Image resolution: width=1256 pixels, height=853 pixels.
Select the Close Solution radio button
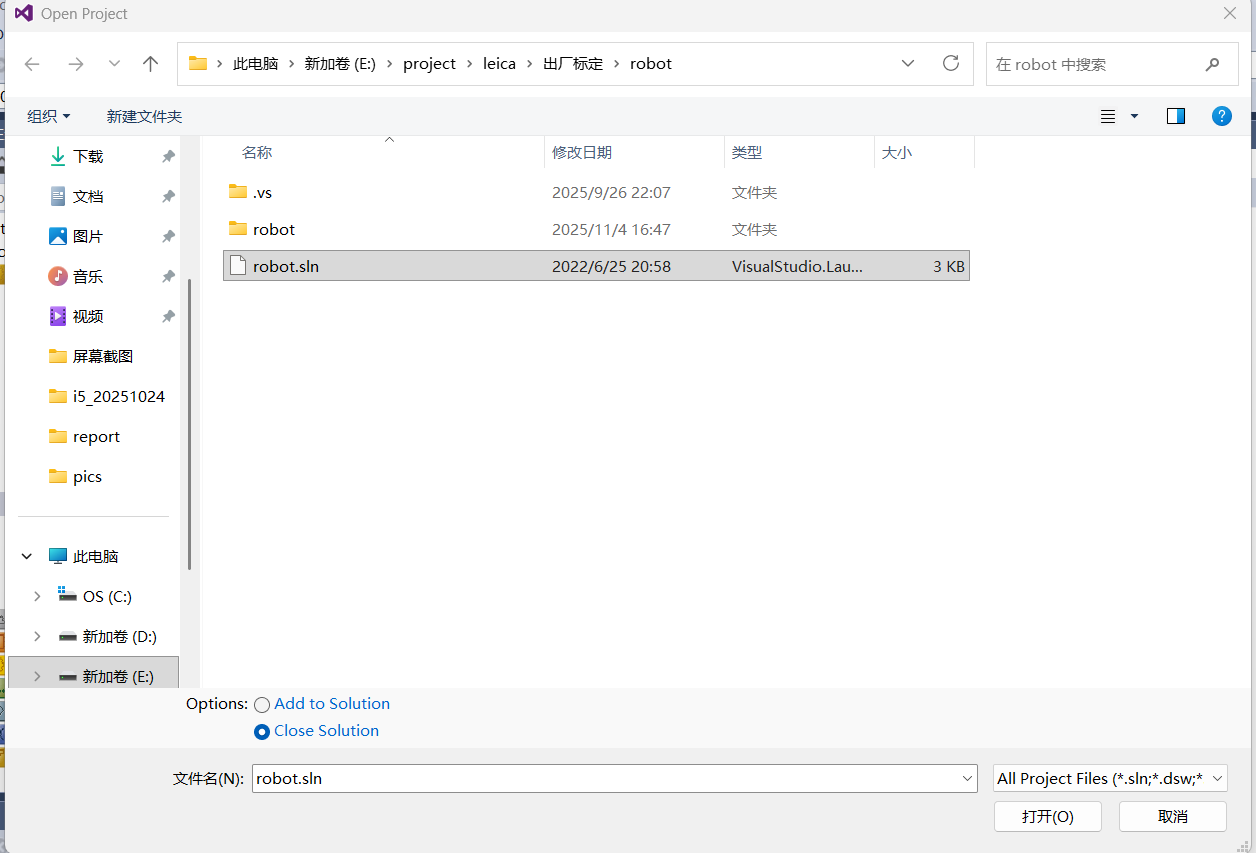(x=262, y=732)
